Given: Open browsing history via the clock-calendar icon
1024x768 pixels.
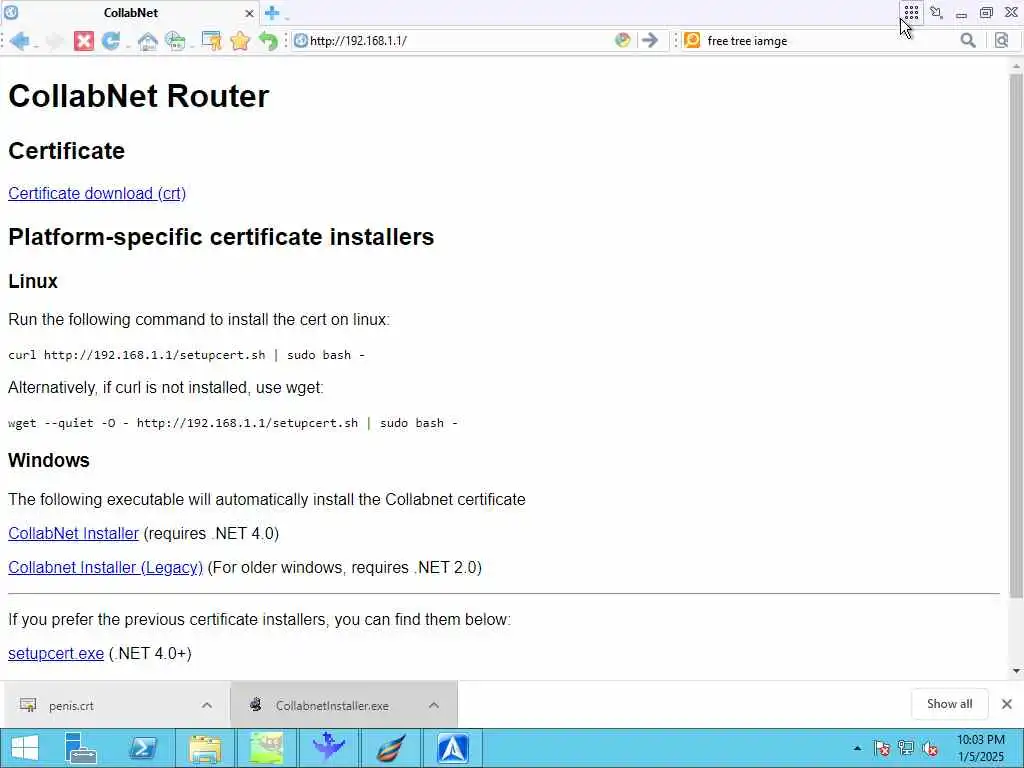Looking at the screenshot, I should [x=175, y=41].
